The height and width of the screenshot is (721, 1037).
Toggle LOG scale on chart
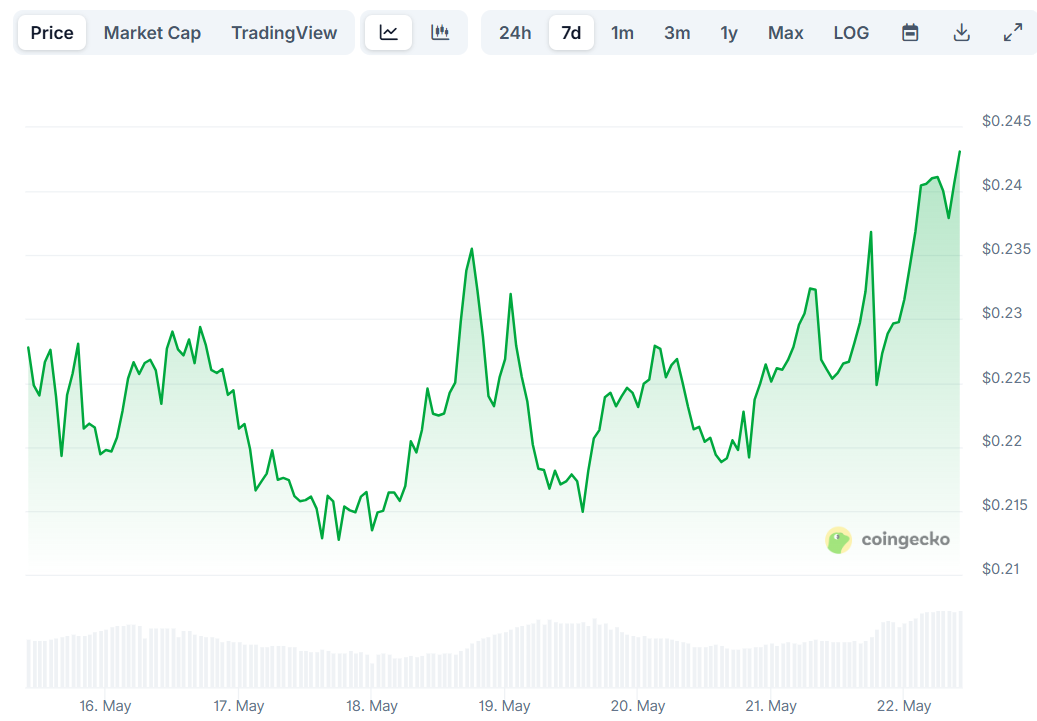click(x=851, y=33)
